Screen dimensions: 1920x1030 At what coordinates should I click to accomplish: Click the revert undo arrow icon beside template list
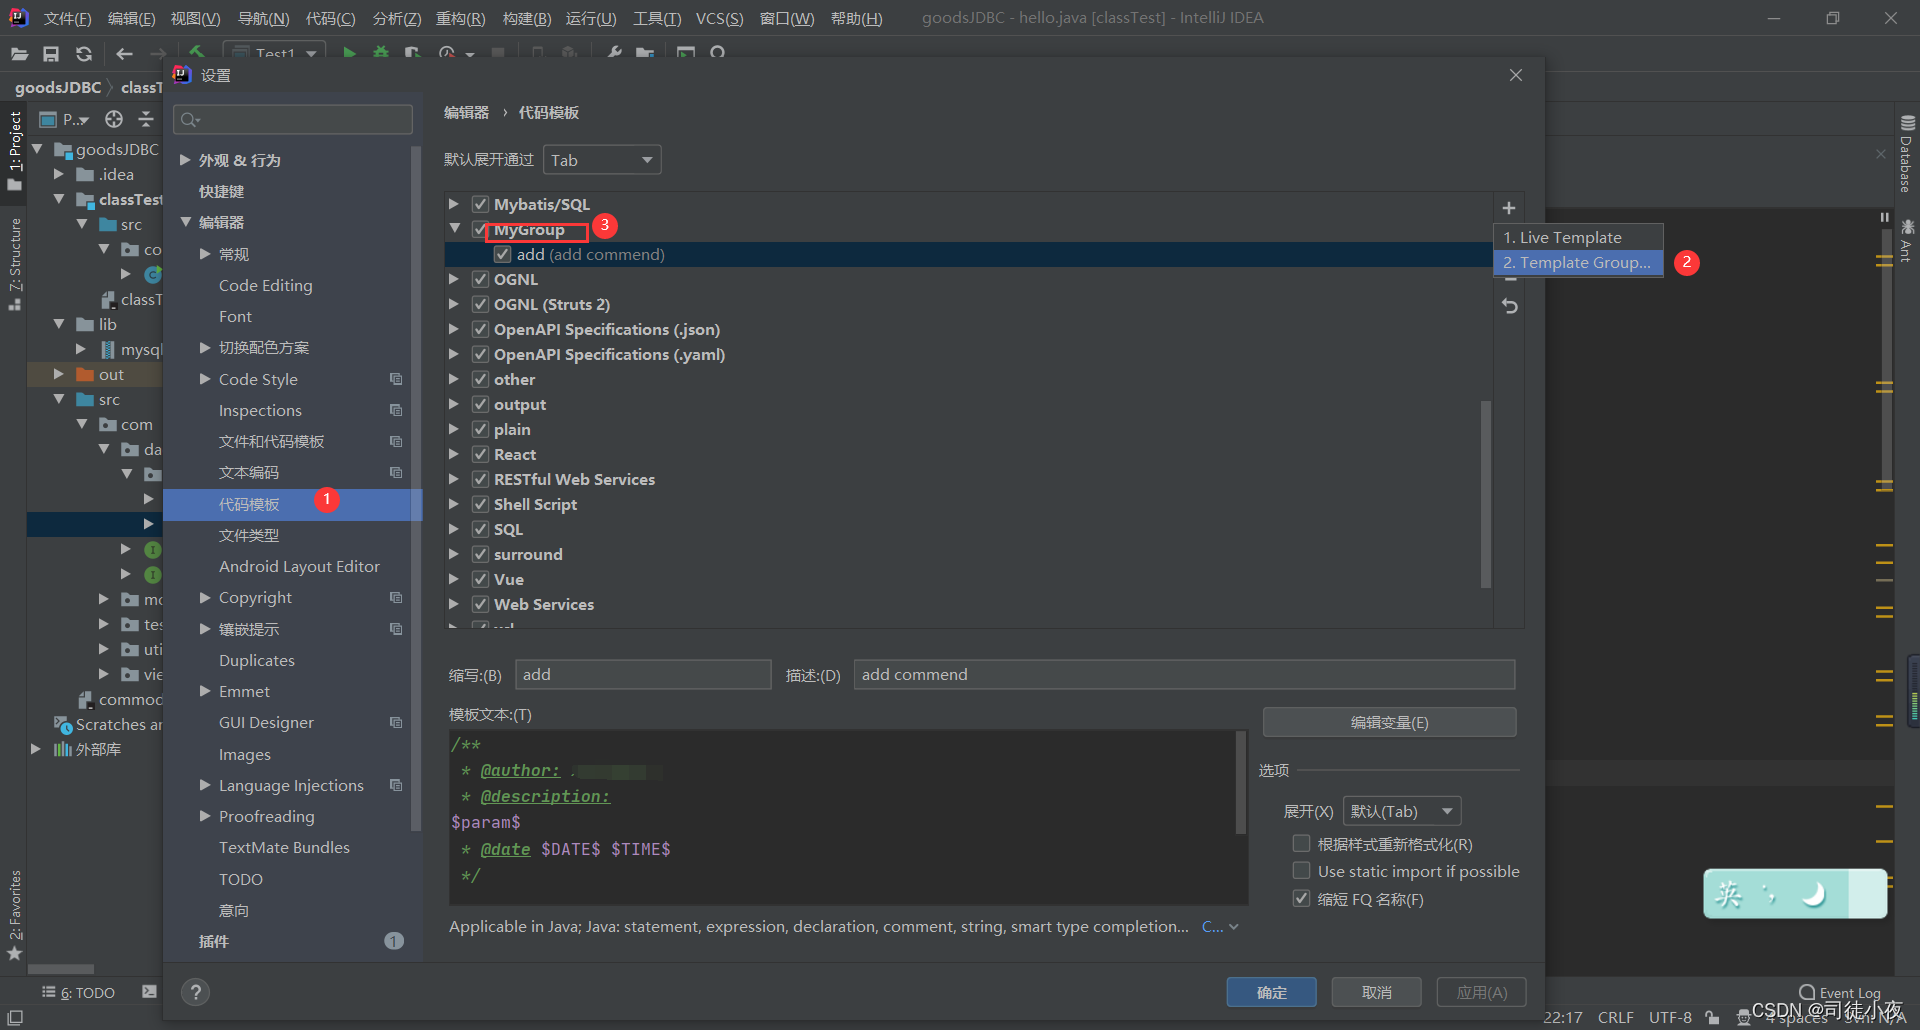[x=1510, y=306]
